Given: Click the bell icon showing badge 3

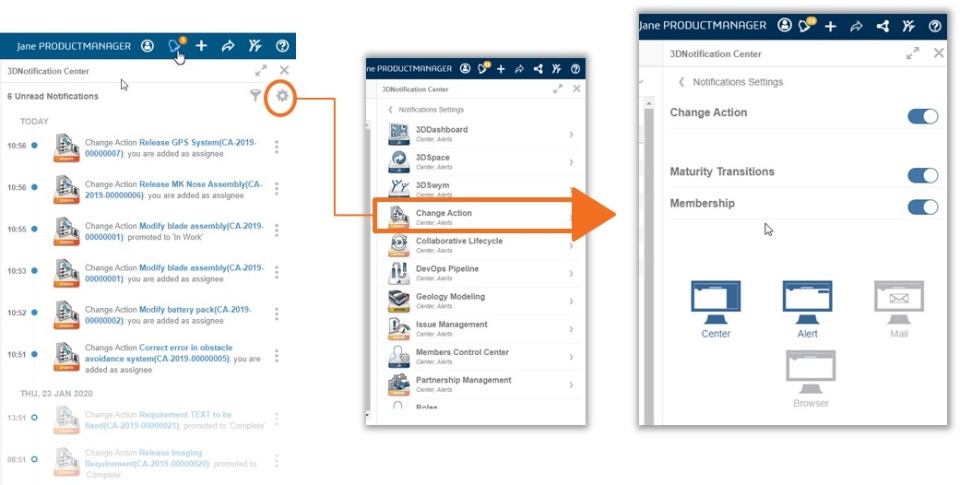Looking at the screenshot, I should pyautogui.click(x=176, y=45).
